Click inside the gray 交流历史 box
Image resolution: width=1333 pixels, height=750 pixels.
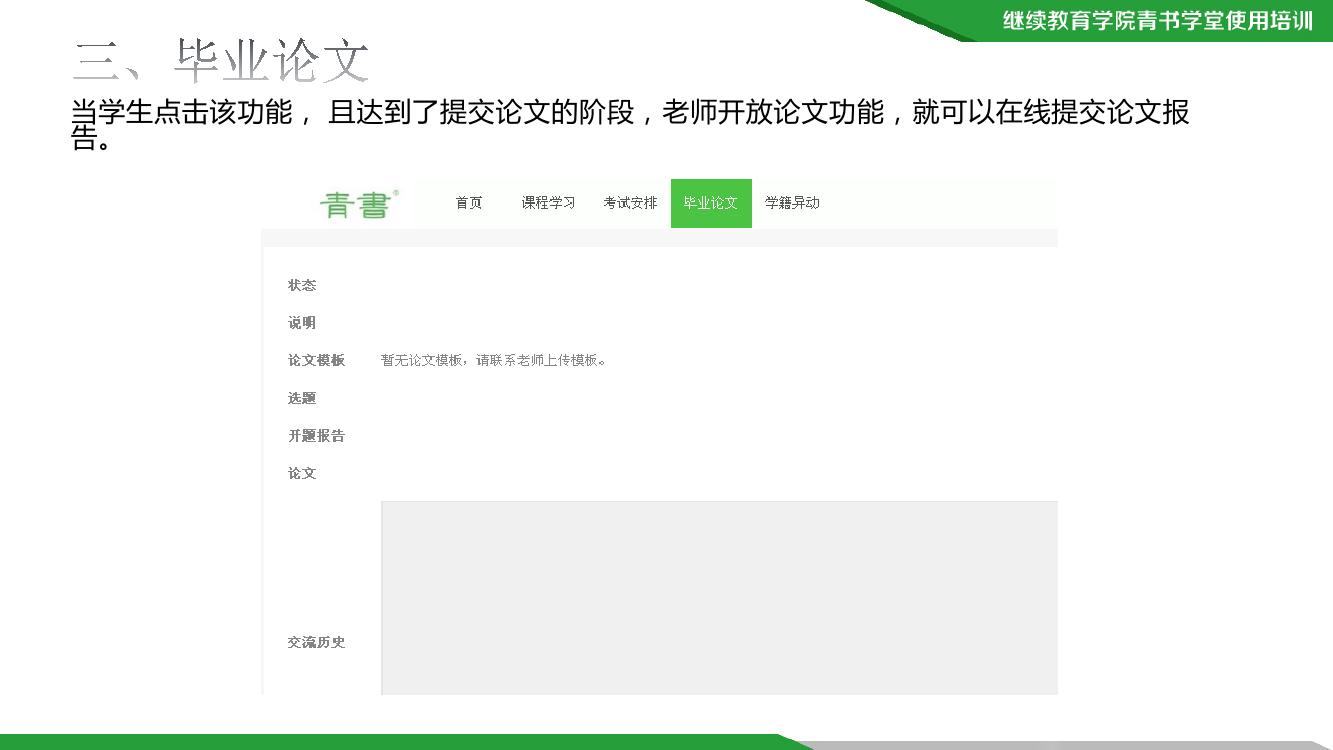point(718,597)
